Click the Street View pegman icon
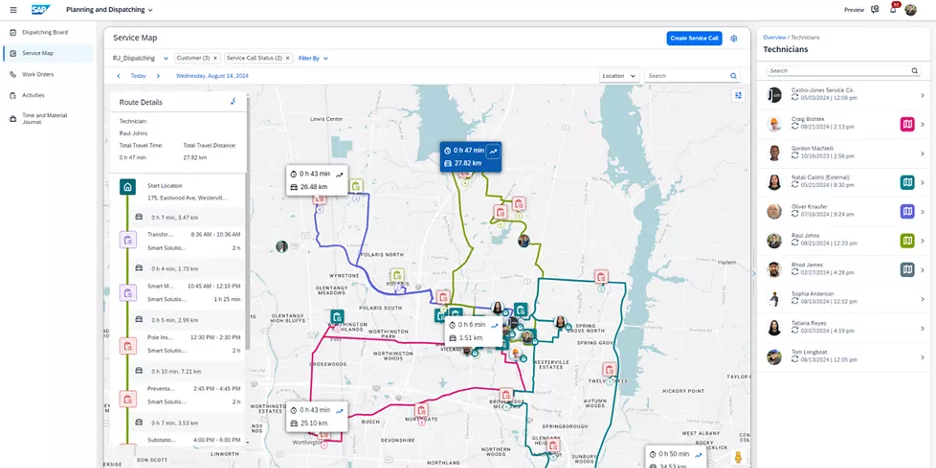The width and height of the screenshot is (936, 468). tap(738, 457)
